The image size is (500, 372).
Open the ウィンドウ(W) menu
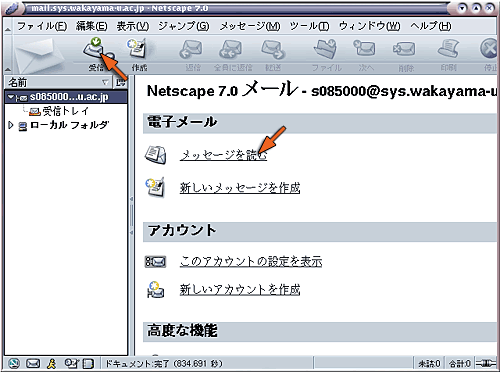369,26
